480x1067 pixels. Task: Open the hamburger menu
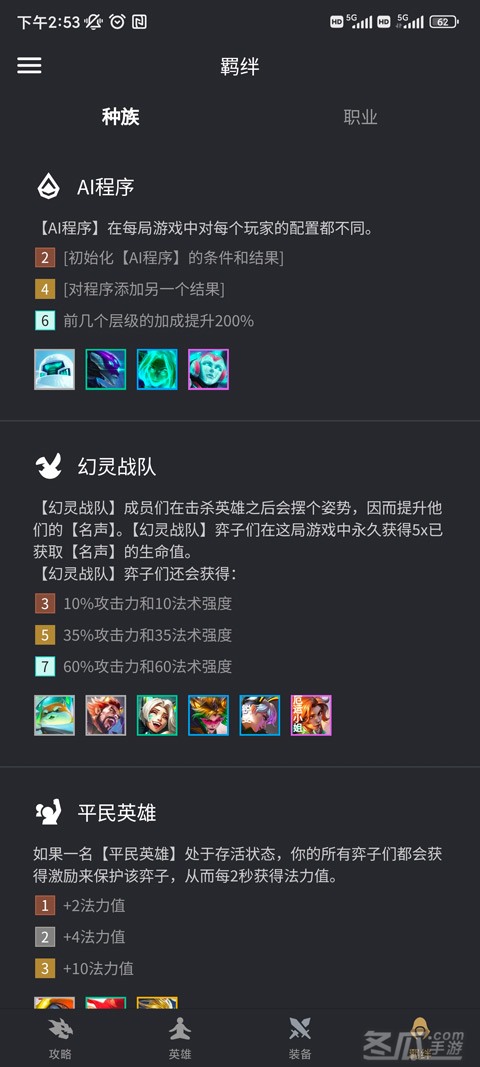(29, 65)
